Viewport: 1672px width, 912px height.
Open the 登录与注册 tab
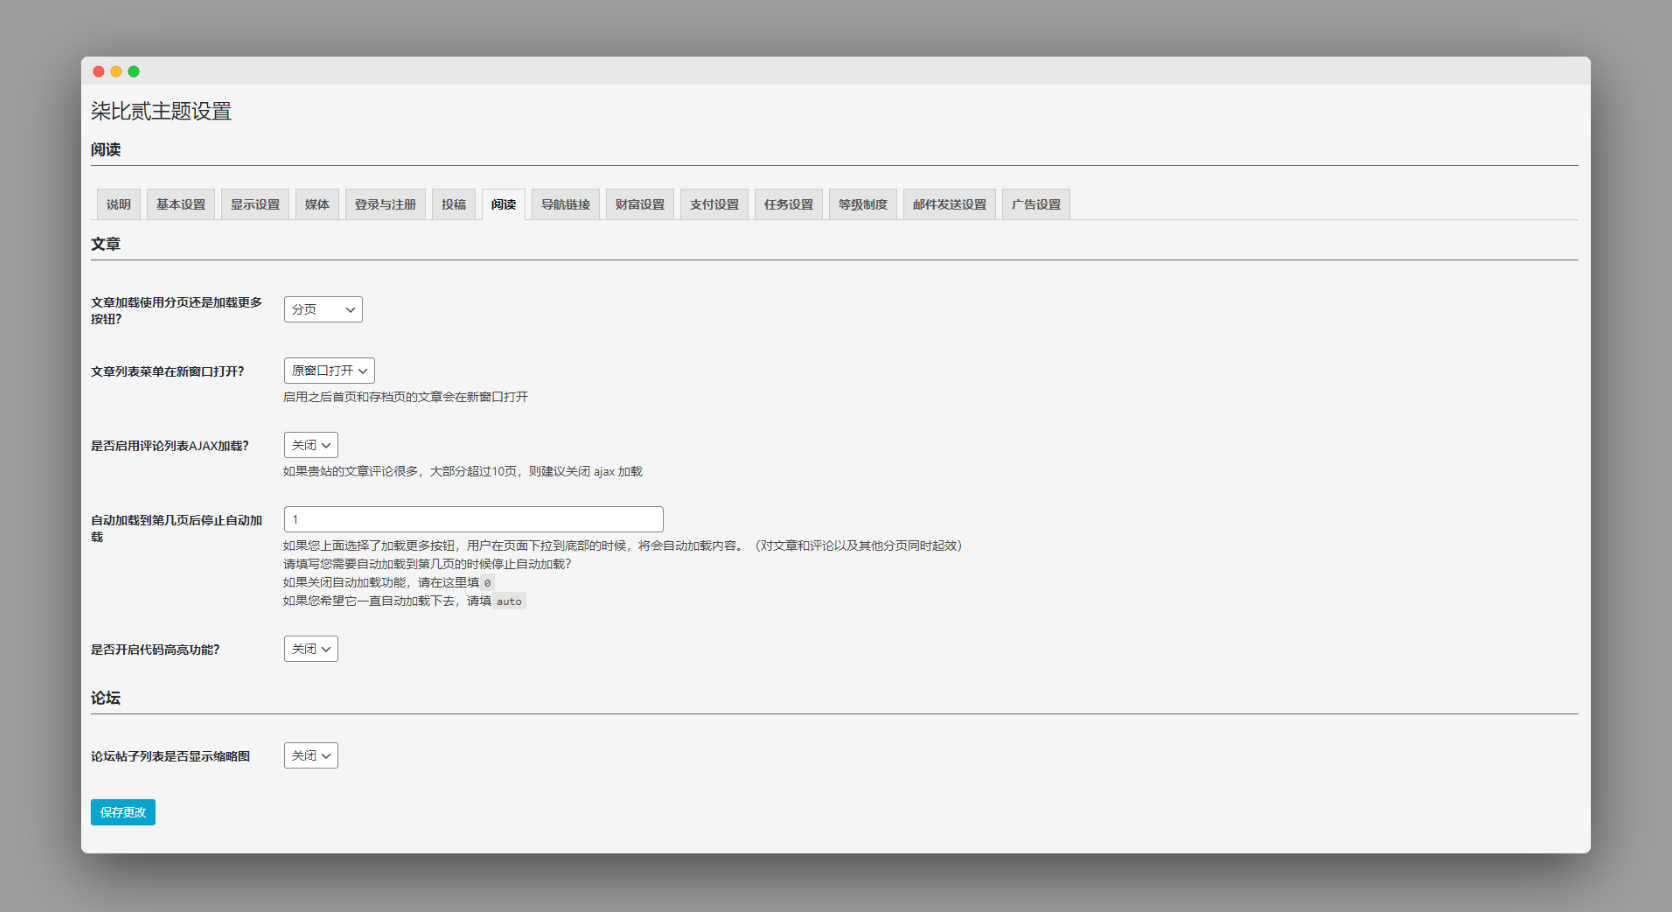[385, 204]
